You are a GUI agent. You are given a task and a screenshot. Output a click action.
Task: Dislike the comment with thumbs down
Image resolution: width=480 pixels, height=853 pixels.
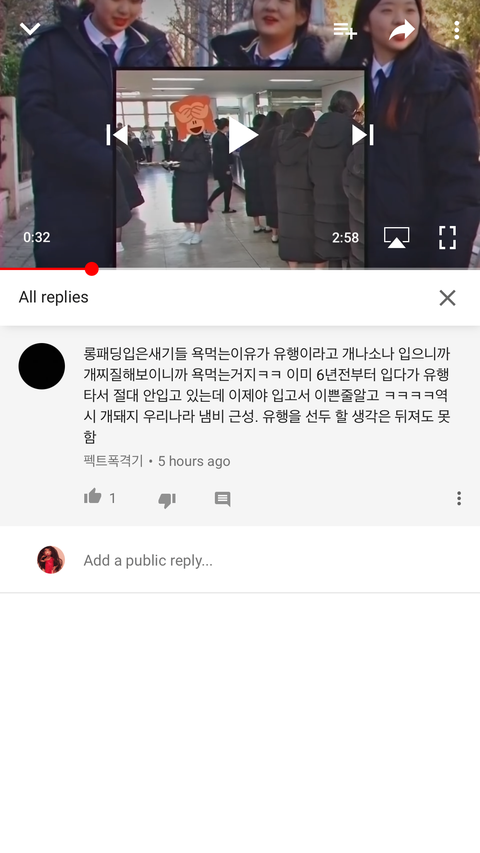point(167,499)
